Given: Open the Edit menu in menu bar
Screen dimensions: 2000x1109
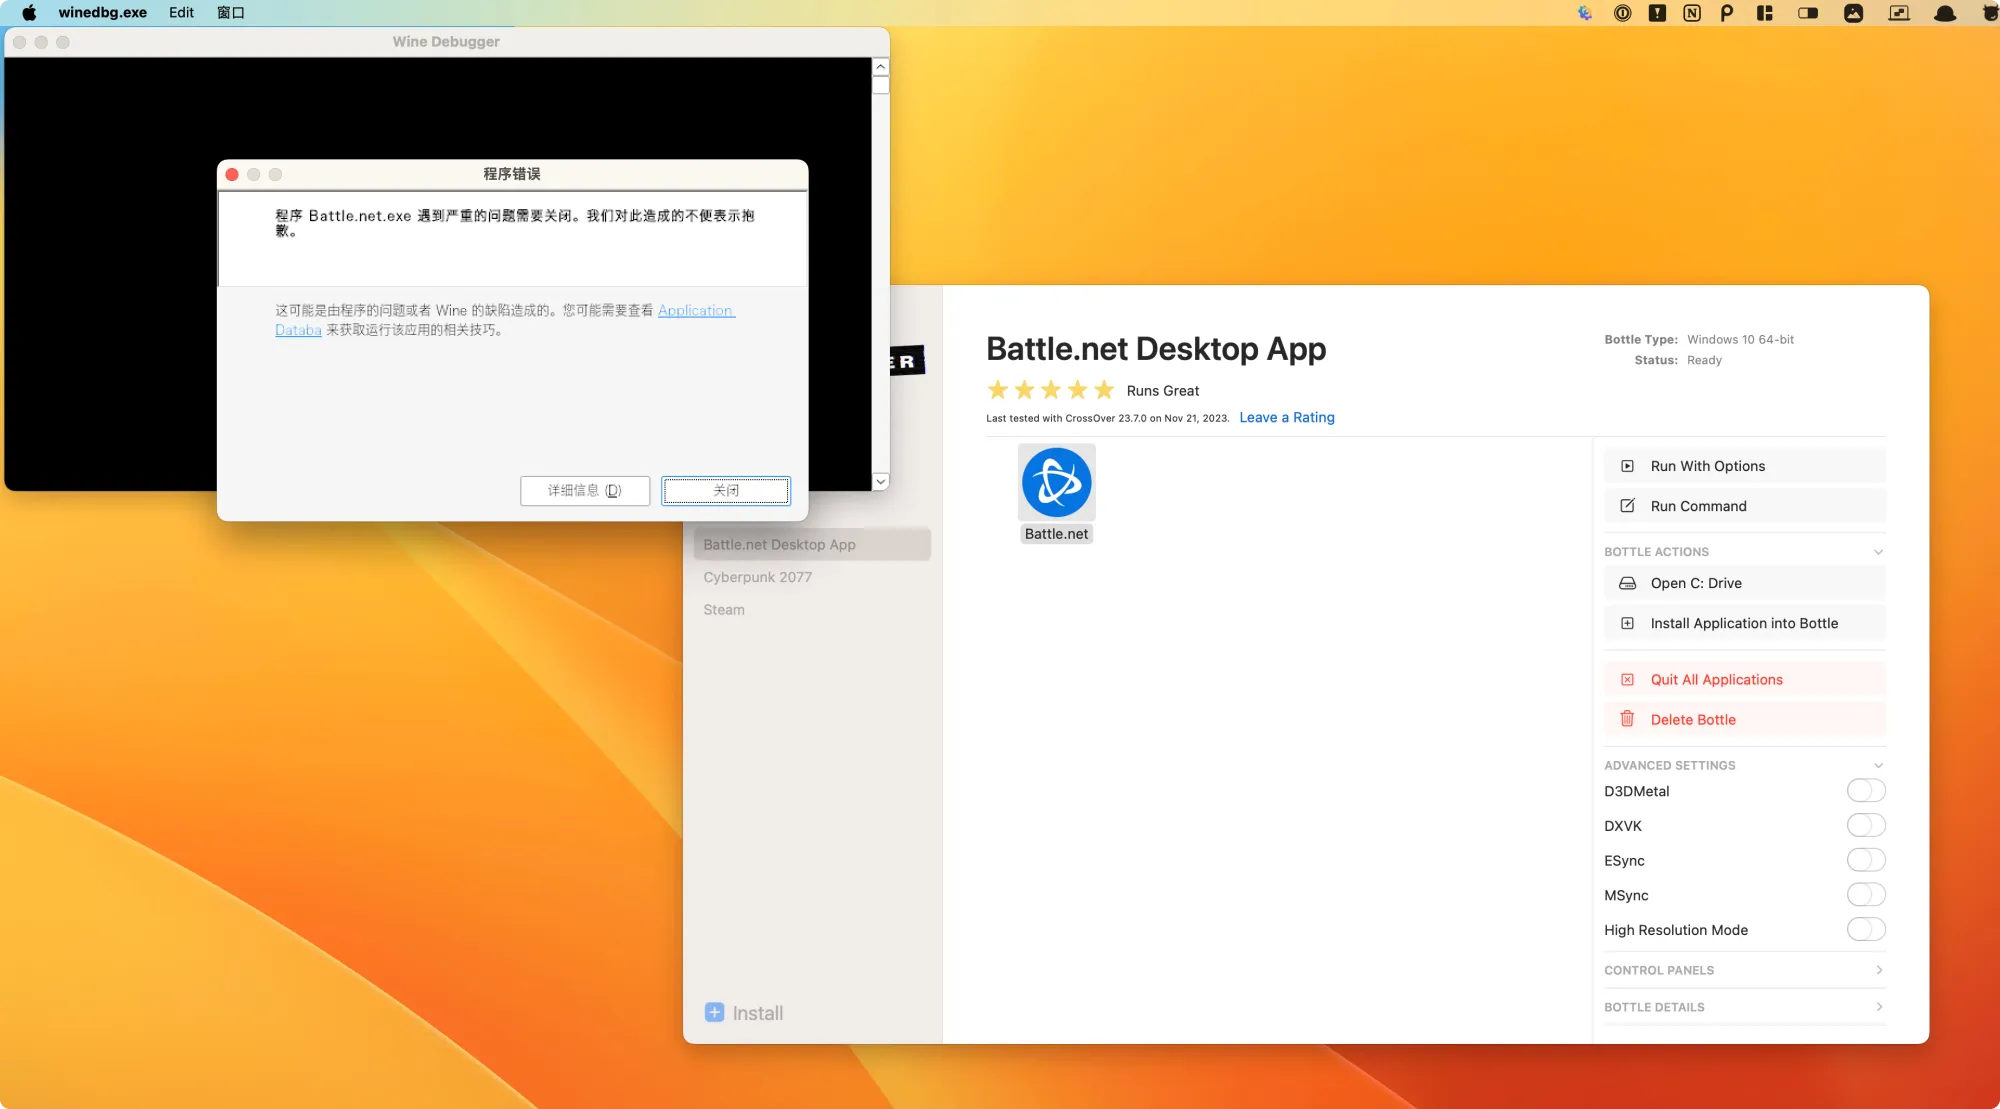Looking at the screenshot, I should (x=181, y=13).
